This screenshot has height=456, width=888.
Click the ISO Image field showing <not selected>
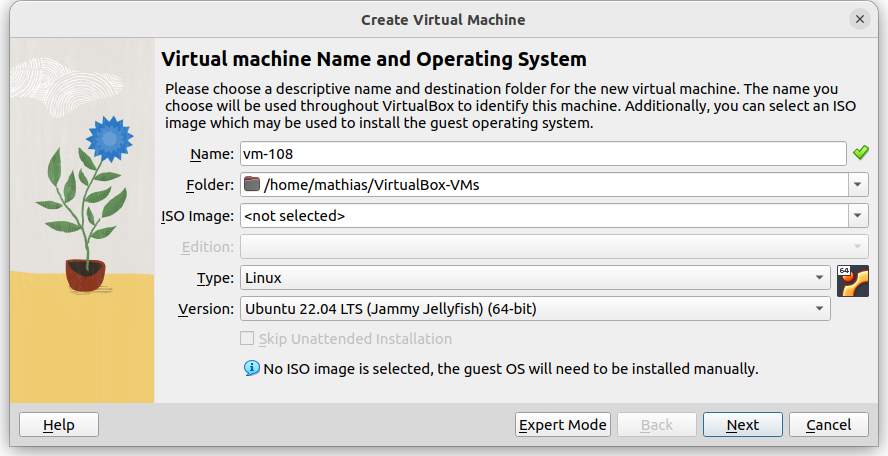coord(542,216)
